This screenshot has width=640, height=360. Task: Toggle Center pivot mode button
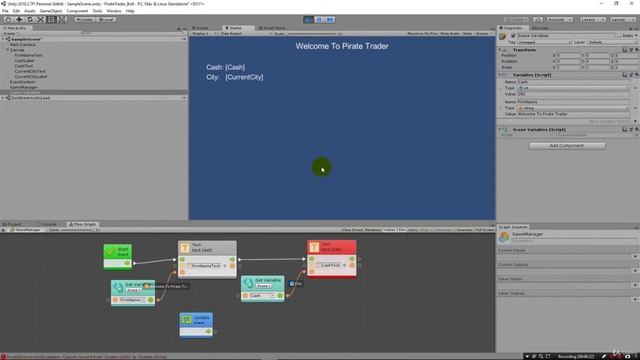coord(84,20)
